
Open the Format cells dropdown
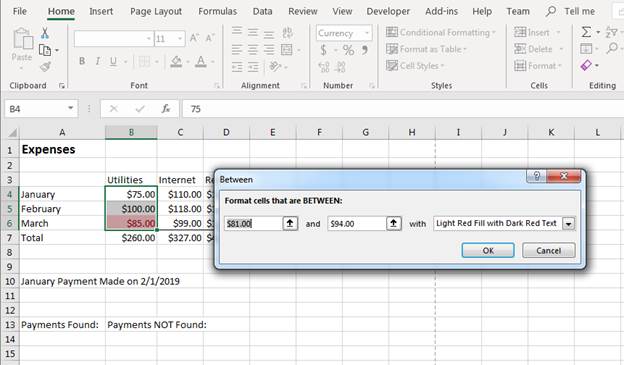click(x=538, y=66)
